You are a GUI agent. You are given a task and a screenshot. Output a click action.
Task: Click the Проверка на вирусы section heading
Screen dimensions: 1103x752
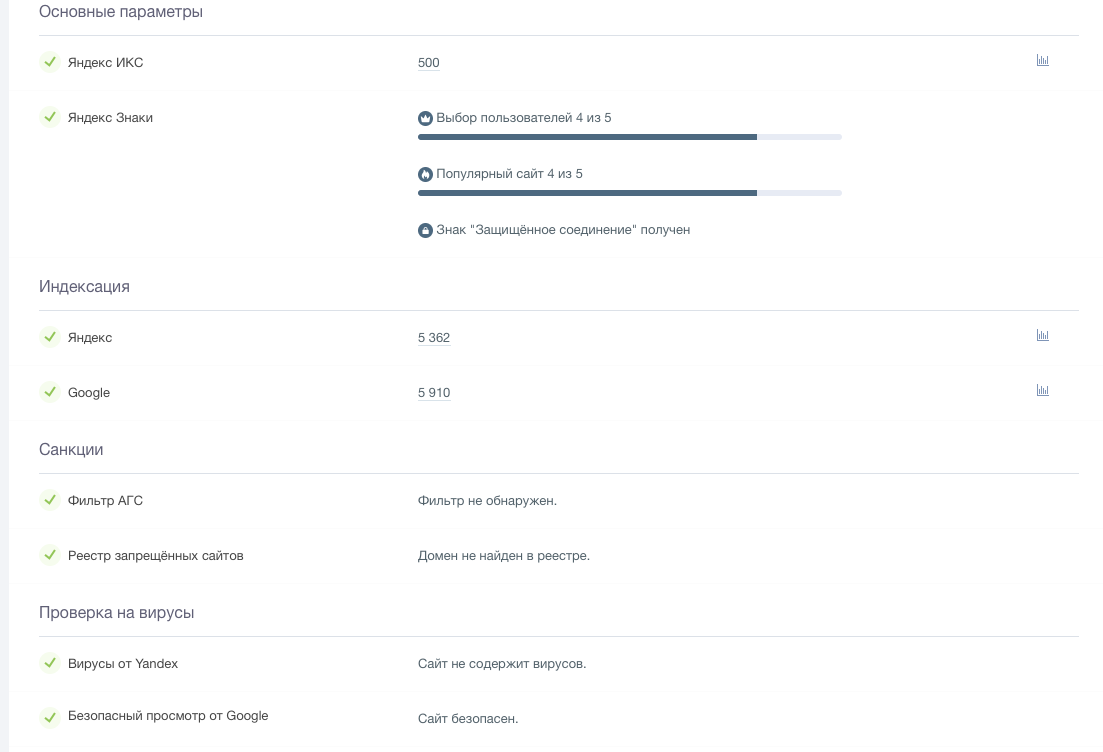pyautogui.click(x=117, y=613)
